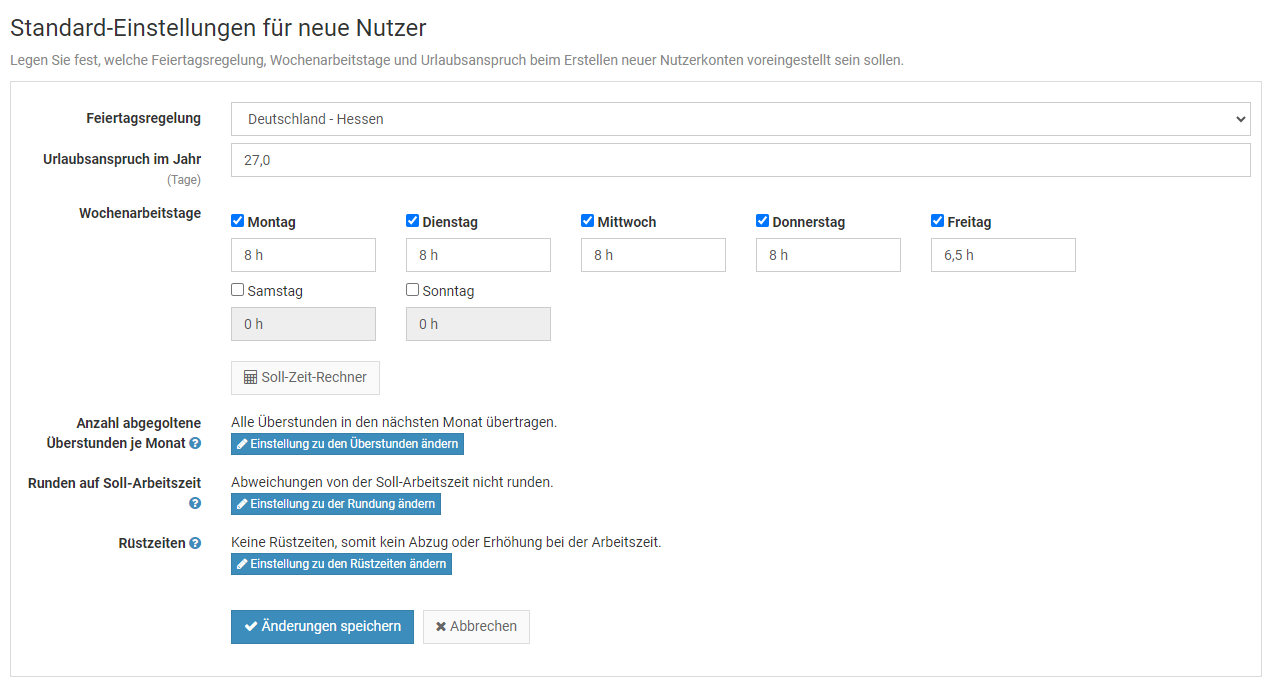Viewport: 1275px width, 691px height.
Task: Uncheck the Montag workday checkbox
Action: pos(238,221)
